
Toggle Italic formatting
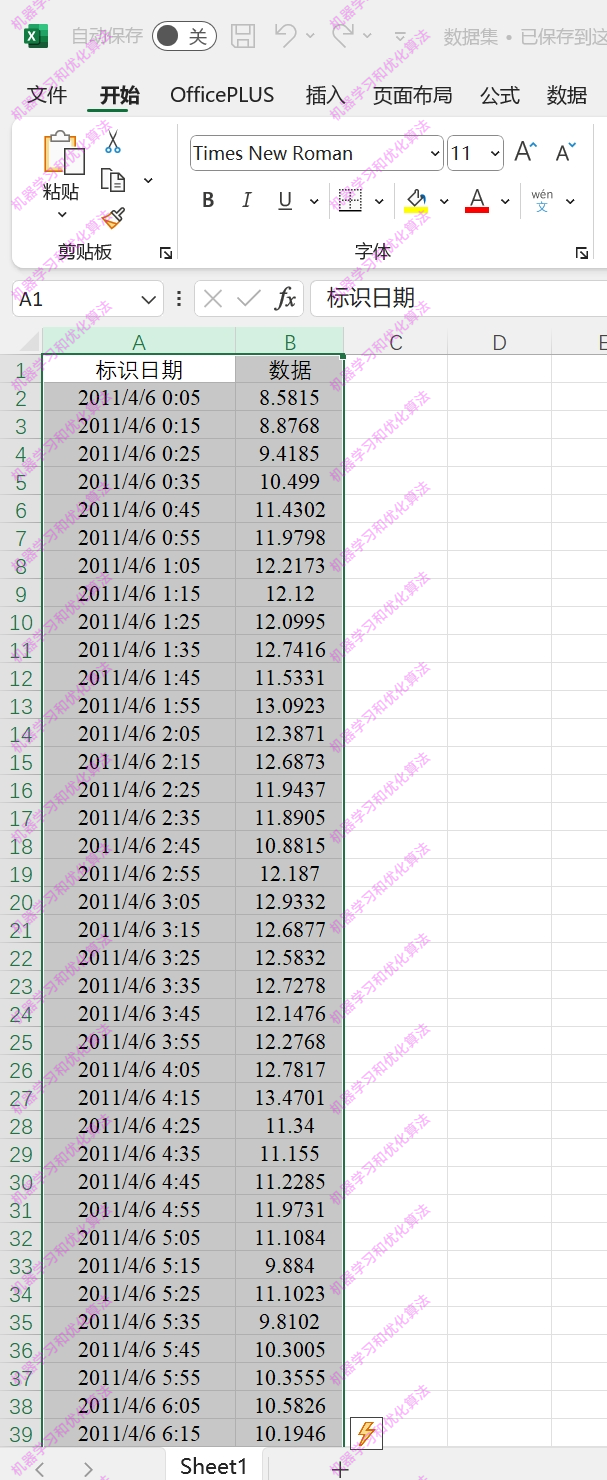click(x=247, y=200)
